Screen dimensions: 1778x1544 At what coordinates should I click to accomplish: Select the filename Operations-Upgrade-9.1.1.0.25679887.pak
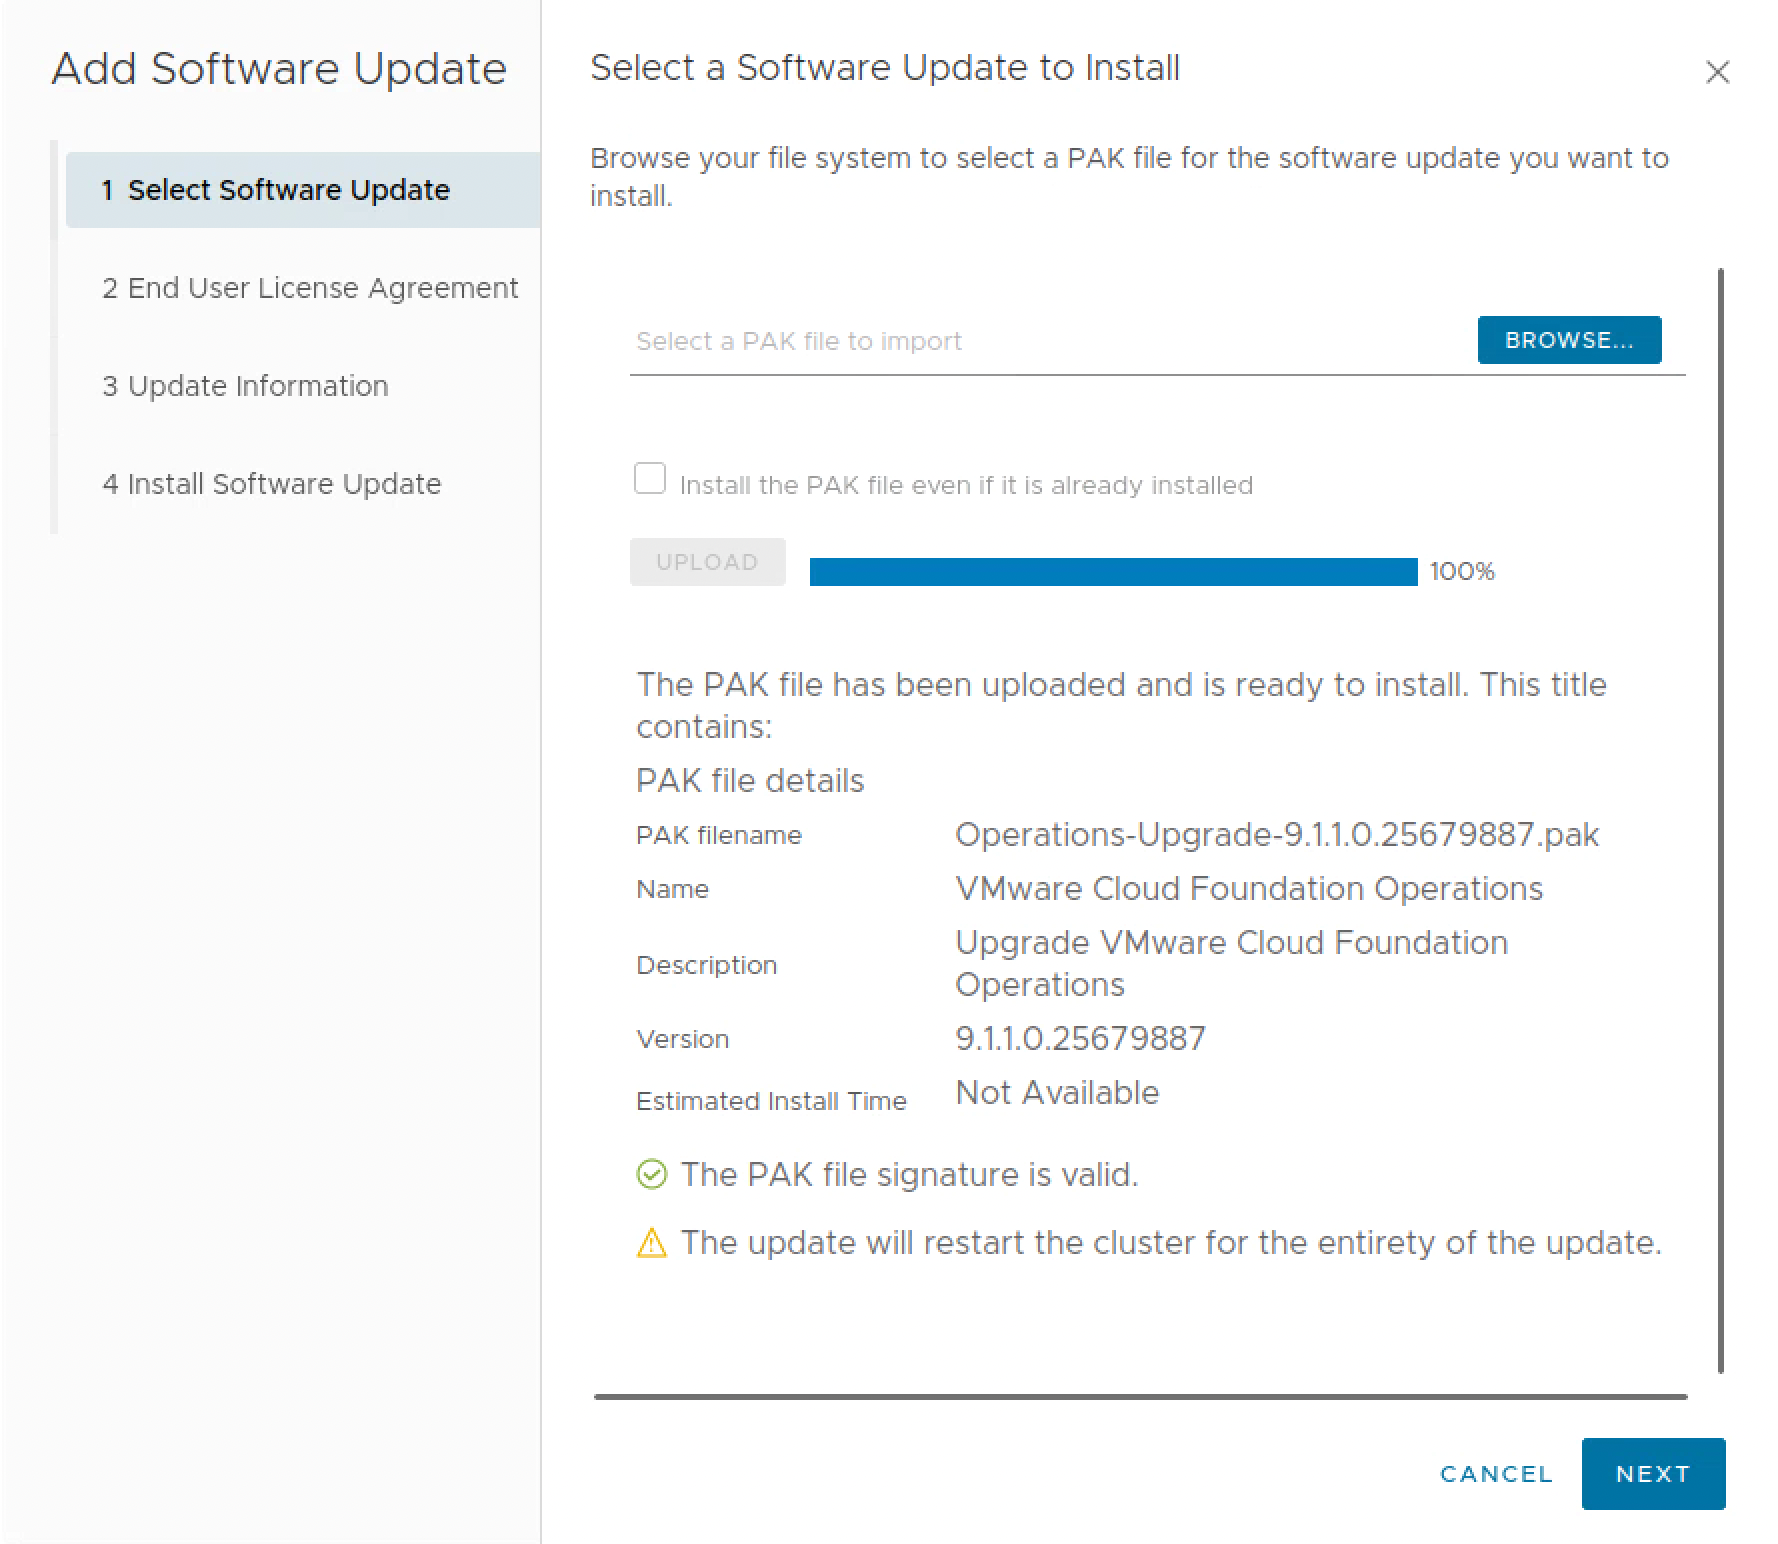pos(1277,835)
